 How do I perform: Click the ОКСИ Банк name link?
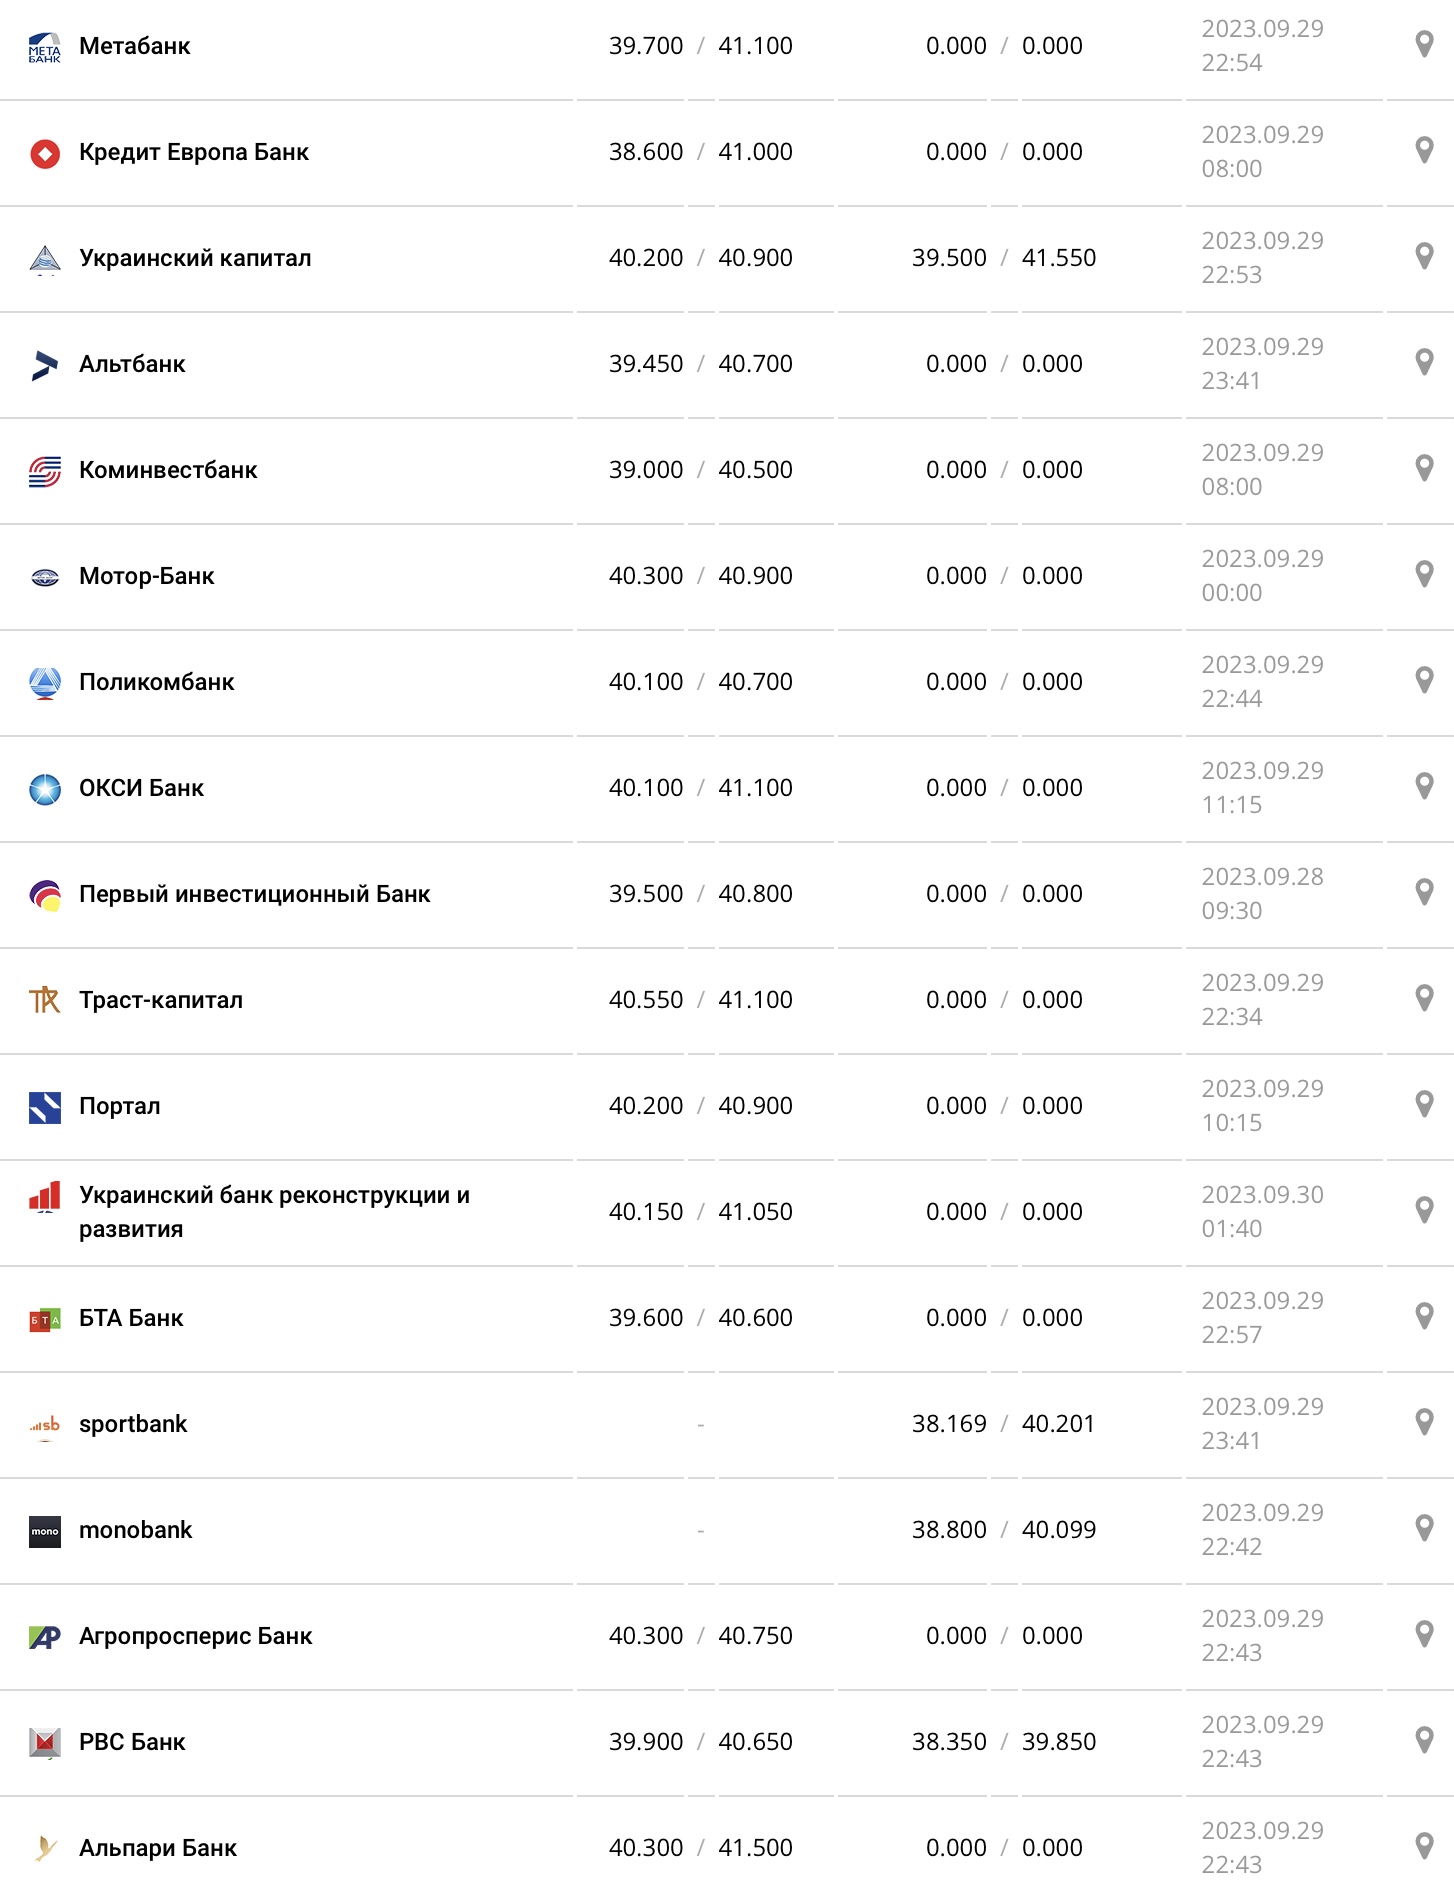142,787
